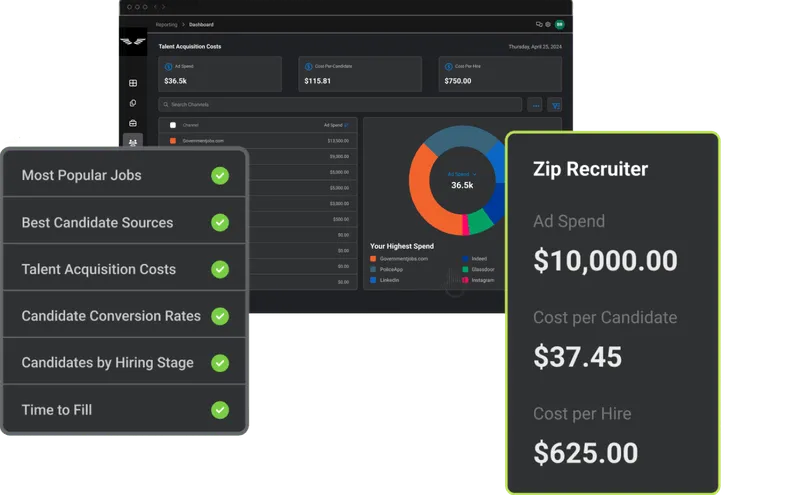Click the Your Highest Spend heading
The width and height of the screenshot is (800, 495).
[402, 246]
